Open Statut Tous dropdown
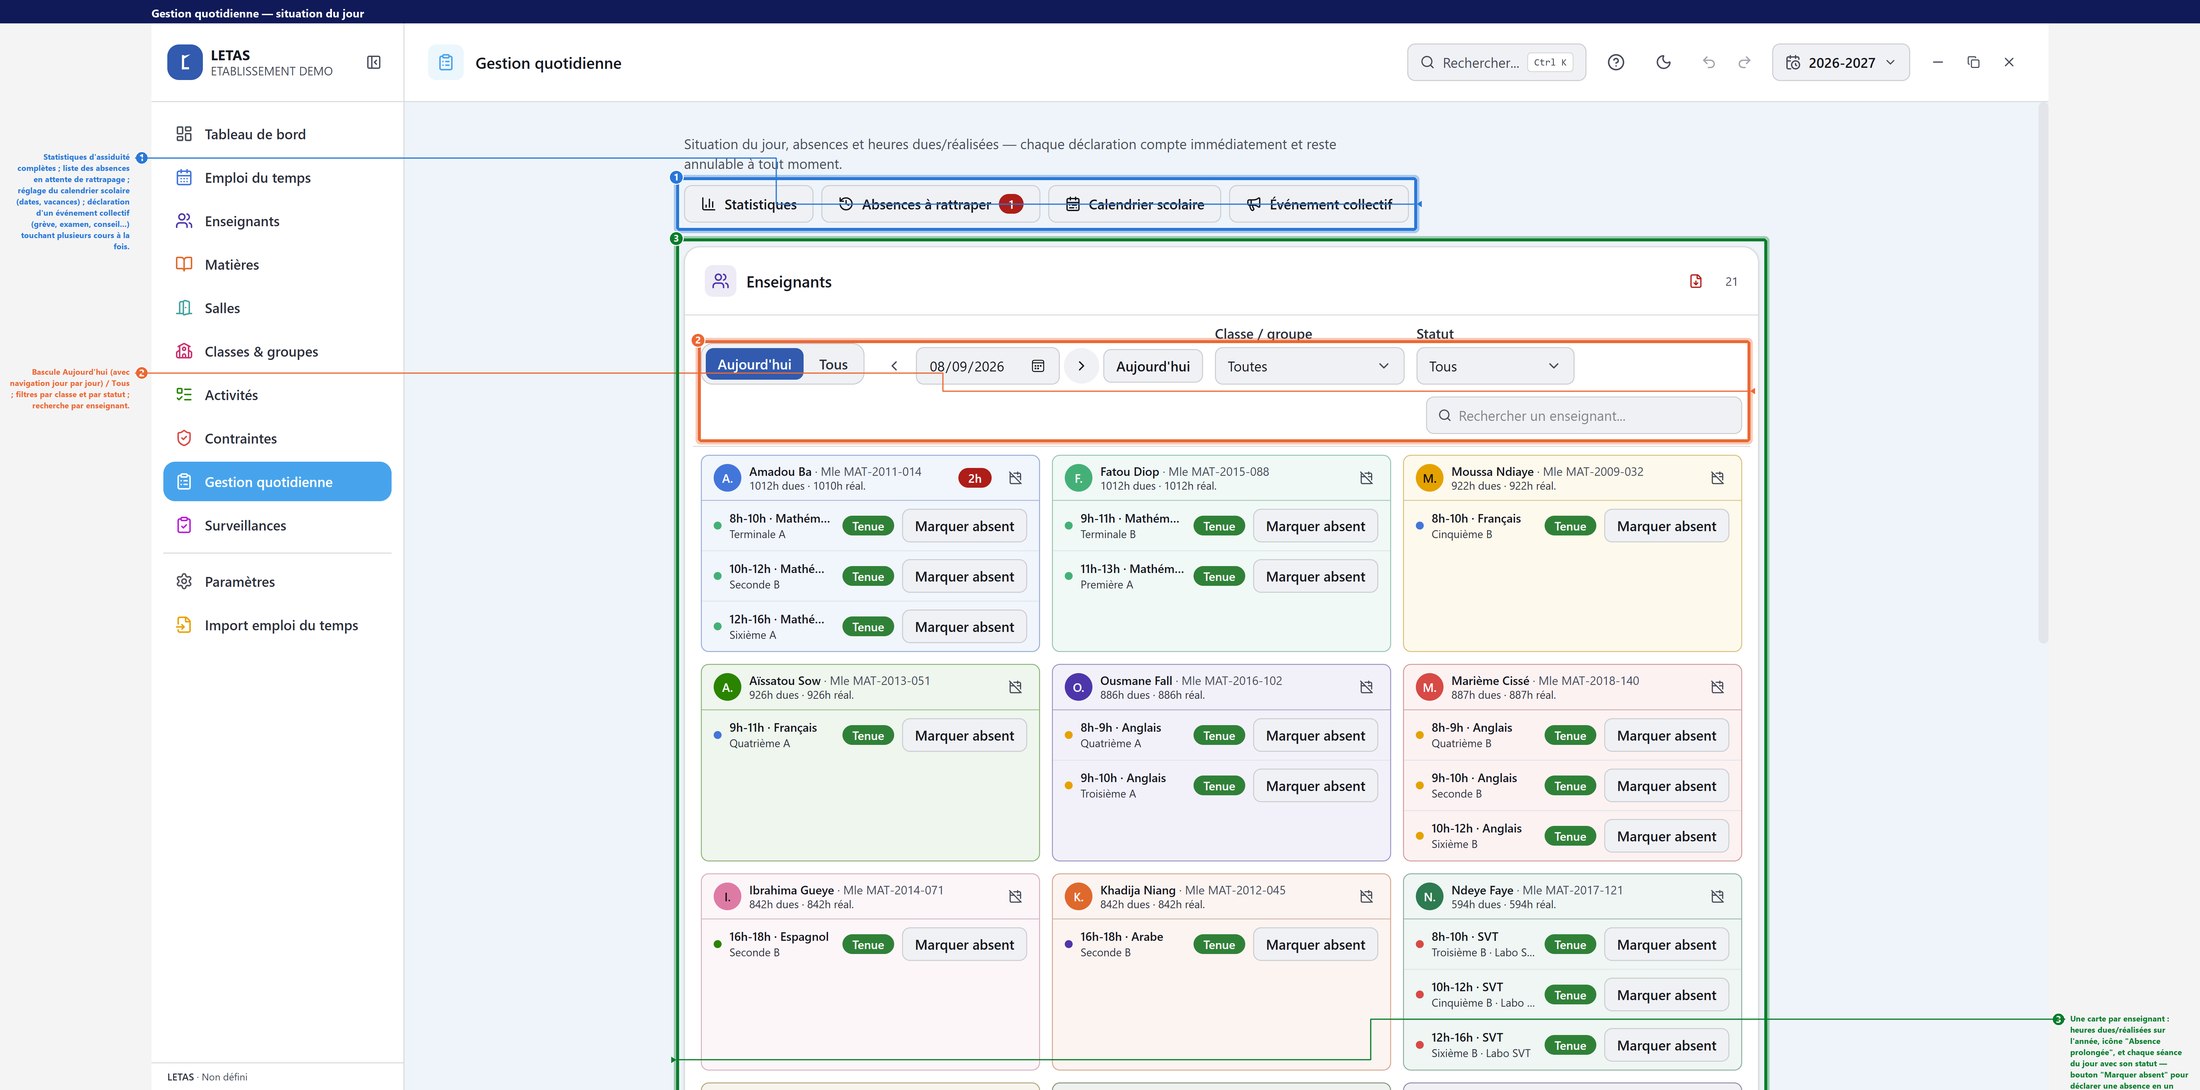The width and height of the screenshot is (2200, 1090). [x=1494, y=366]
